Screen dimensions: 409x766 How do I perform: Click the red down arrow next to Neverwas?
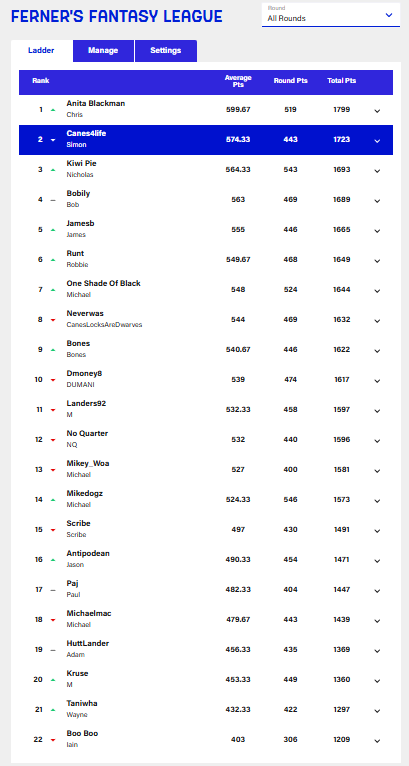pyautogui.click(x=53, y=320)
